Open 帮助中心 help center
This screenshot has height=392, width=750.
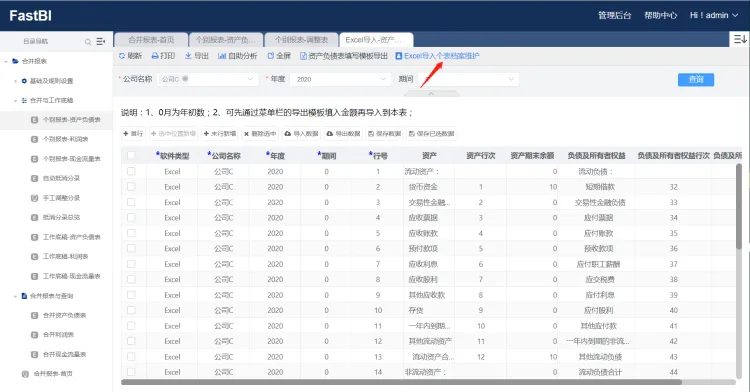pyautogui.click(x=661, y=15)
